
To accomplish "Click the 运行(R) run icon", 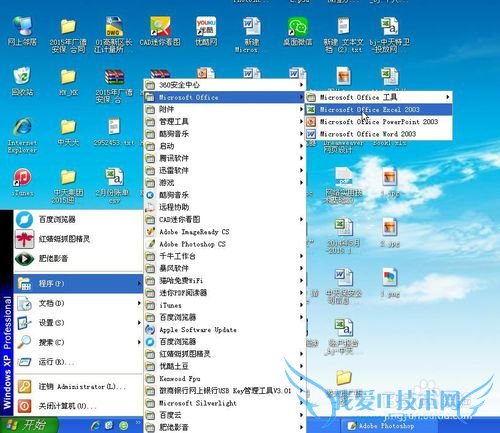I will [24, 362].
